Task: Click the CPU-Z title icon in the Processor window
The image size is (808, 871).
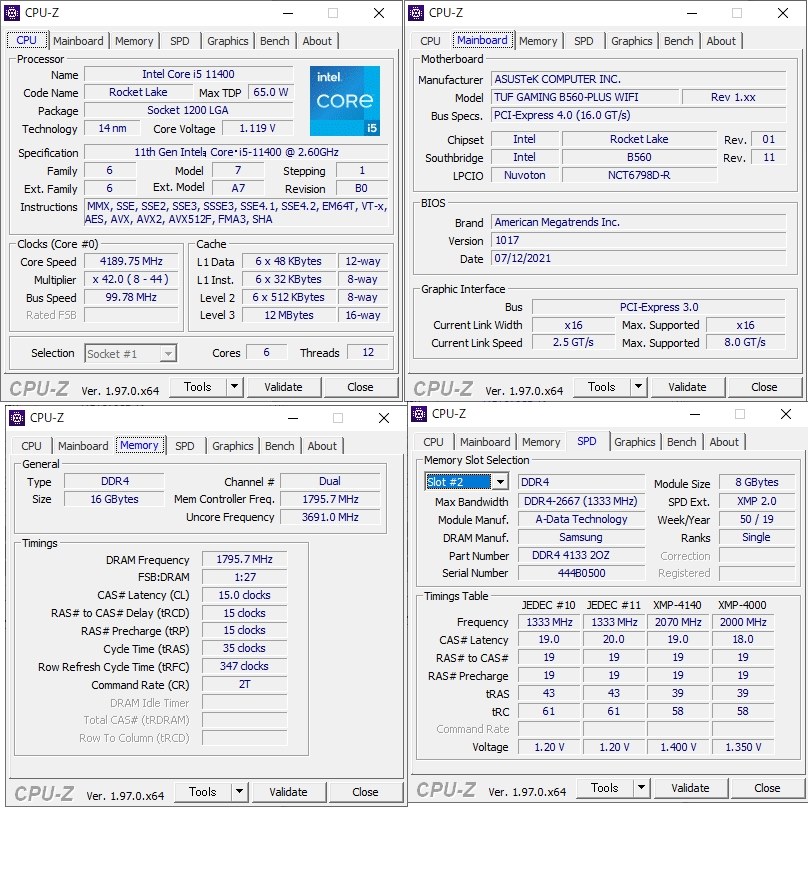Action: [12, 13]
